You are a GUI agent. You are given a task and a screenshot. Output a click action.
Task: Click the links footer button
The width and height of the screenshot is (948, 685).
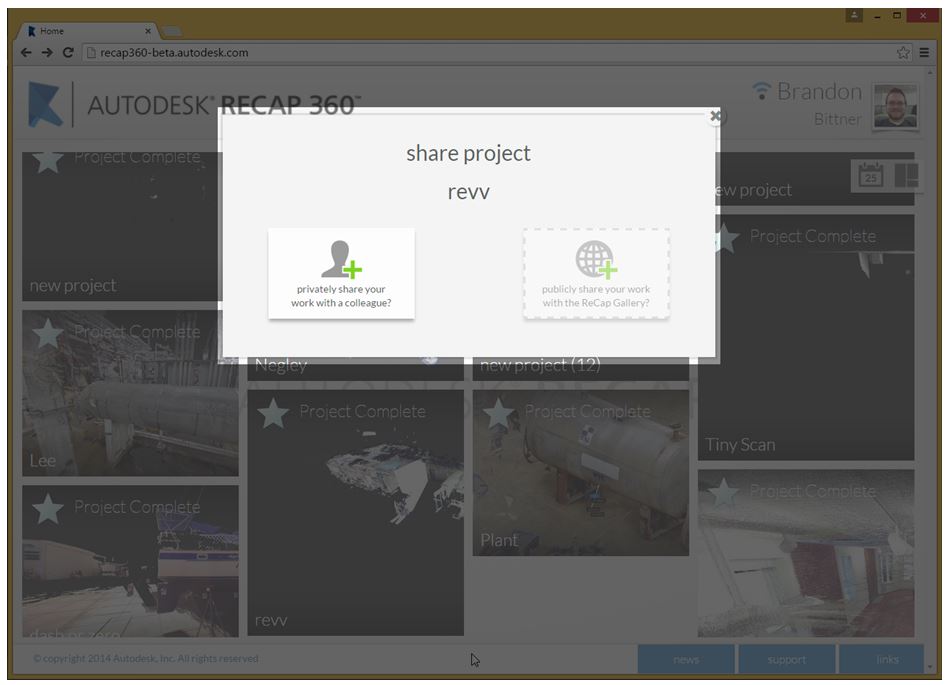(x=881, y=660)
